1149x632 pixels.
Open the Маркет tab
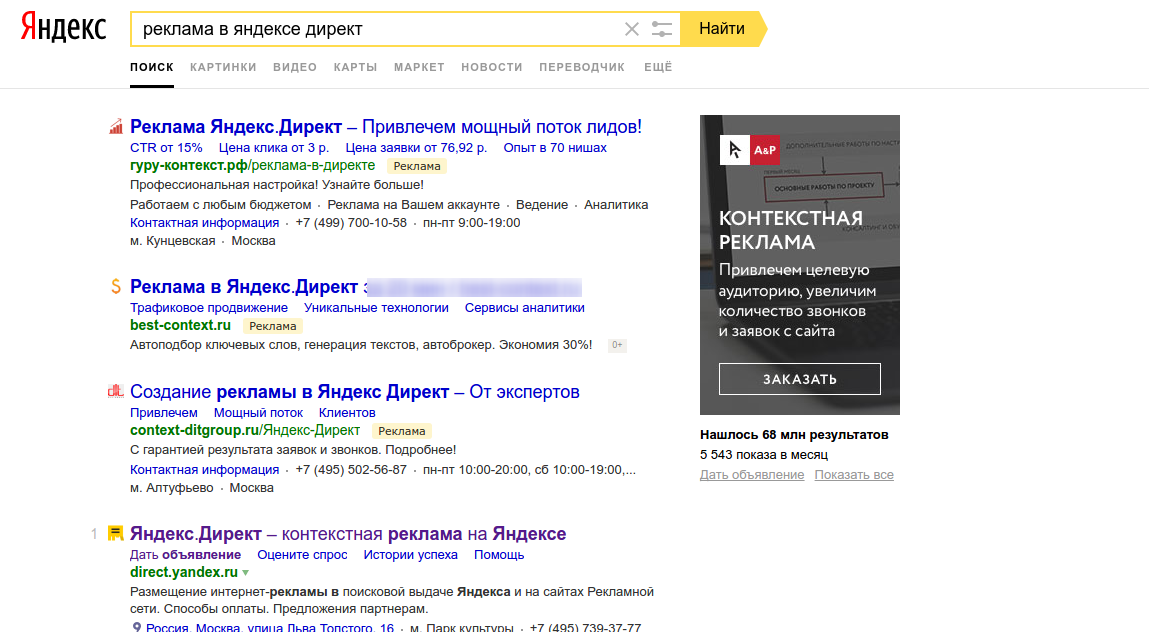[x=419, y=67]
